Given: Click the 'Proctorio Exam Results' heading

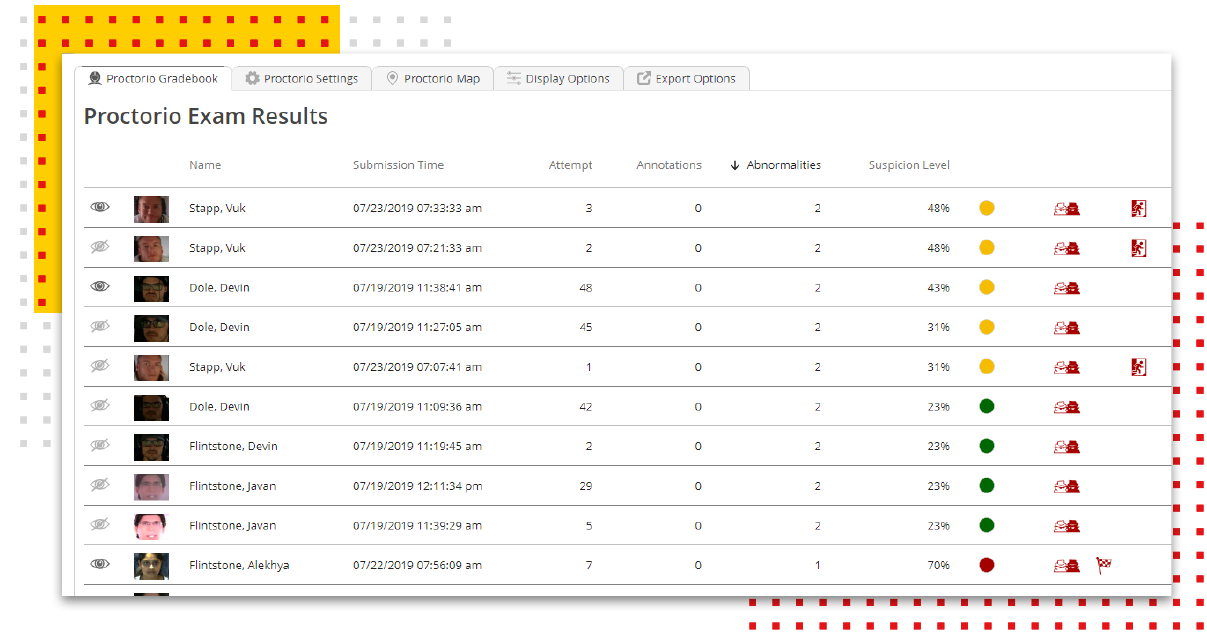Looking at the screenshot, I should point(205,116).
